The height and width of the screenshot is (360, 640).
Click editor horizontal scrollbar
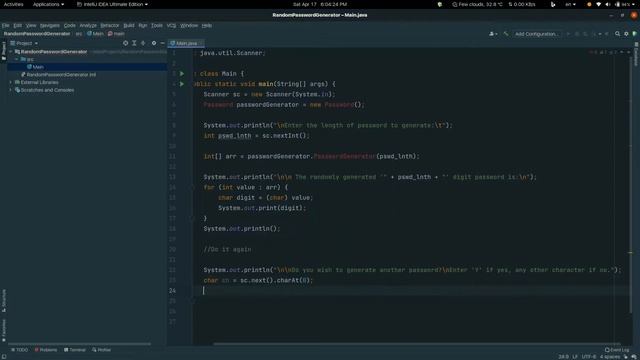[416, 344]
